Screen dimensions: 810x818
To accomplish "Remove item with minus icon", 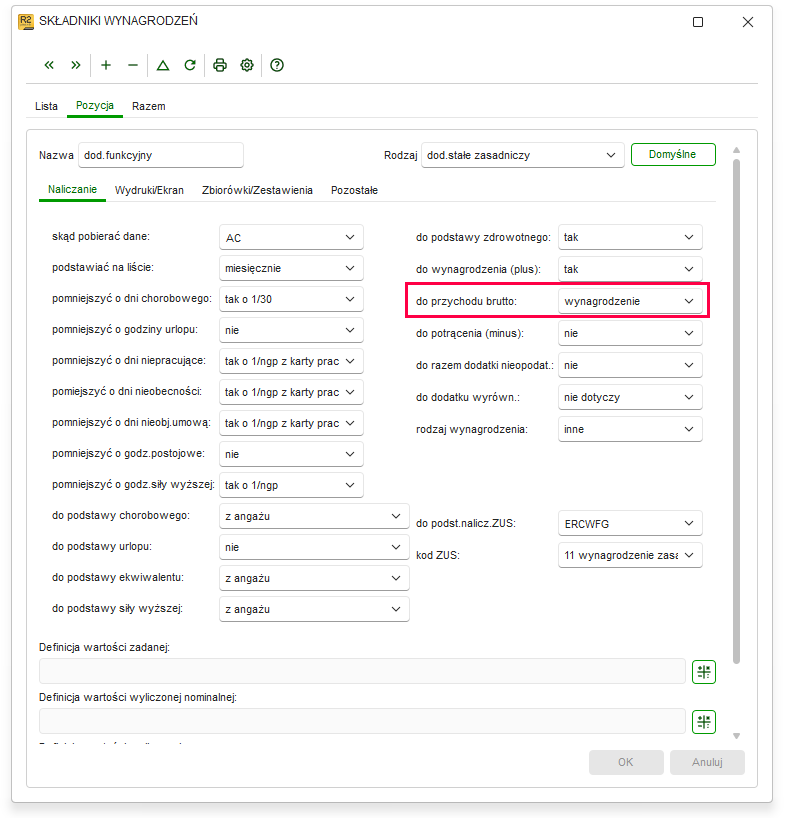I will 133,65.
